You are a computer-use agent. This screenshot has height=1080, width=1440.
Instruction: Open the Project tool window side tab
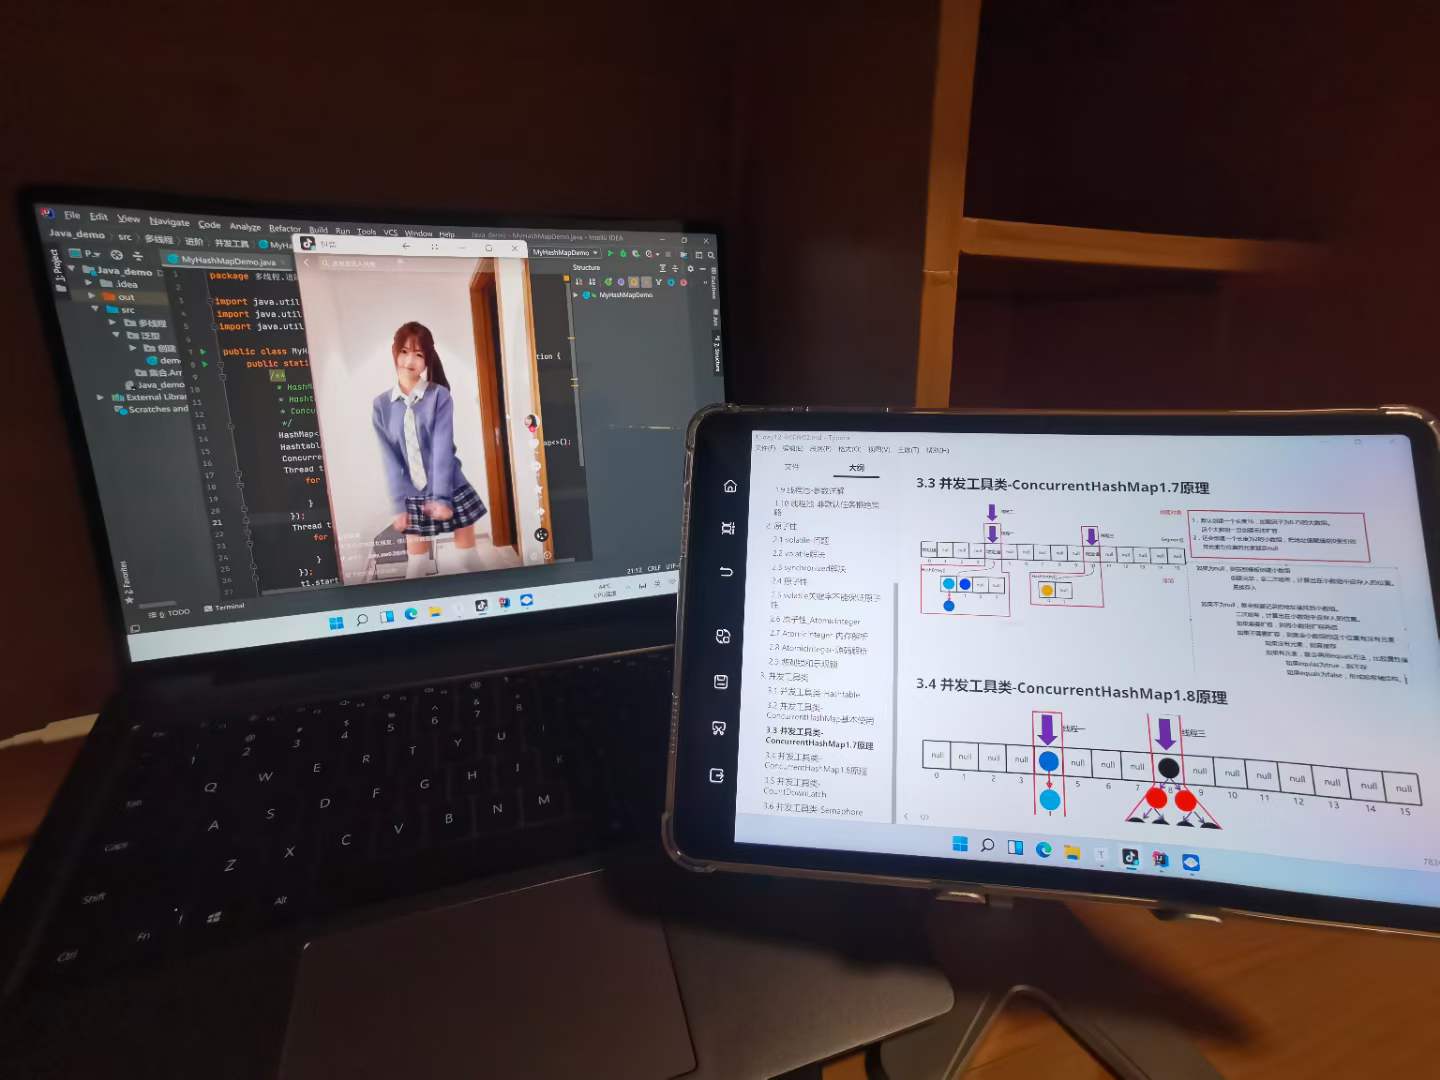pos(58,272)
